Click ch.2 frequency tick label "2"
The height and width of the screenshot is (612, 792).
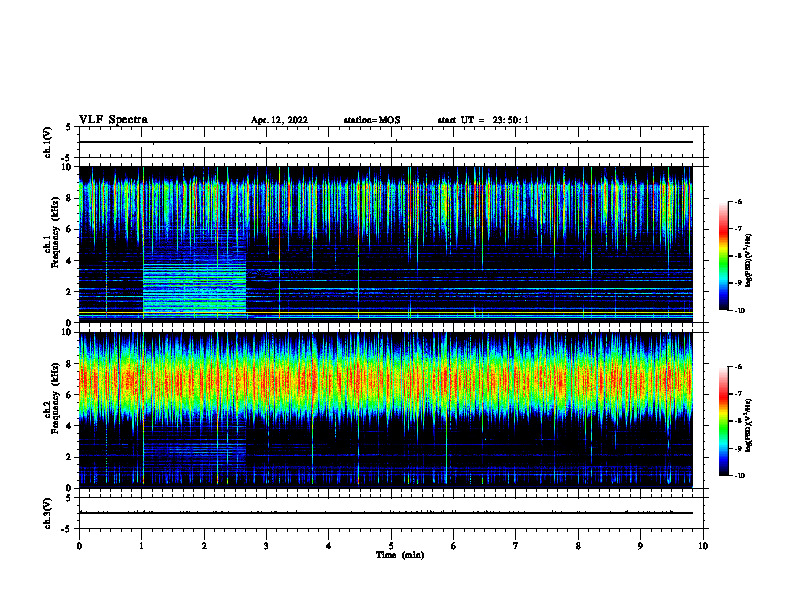(x=70, y=457)
